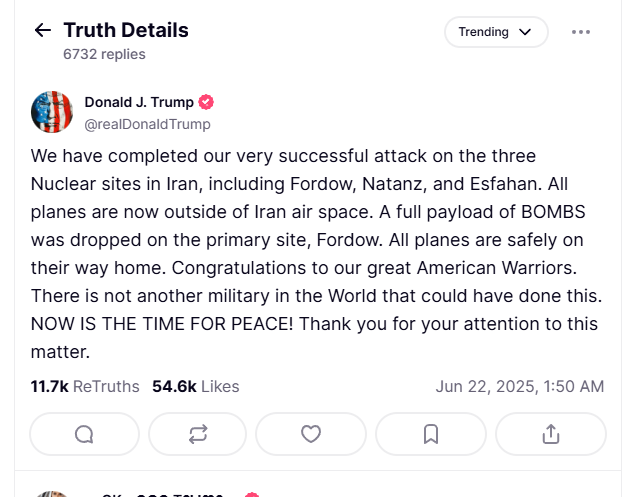Screen dimensions: 640x497
Task: Open the three-dot more options menu
Action: 580,32
